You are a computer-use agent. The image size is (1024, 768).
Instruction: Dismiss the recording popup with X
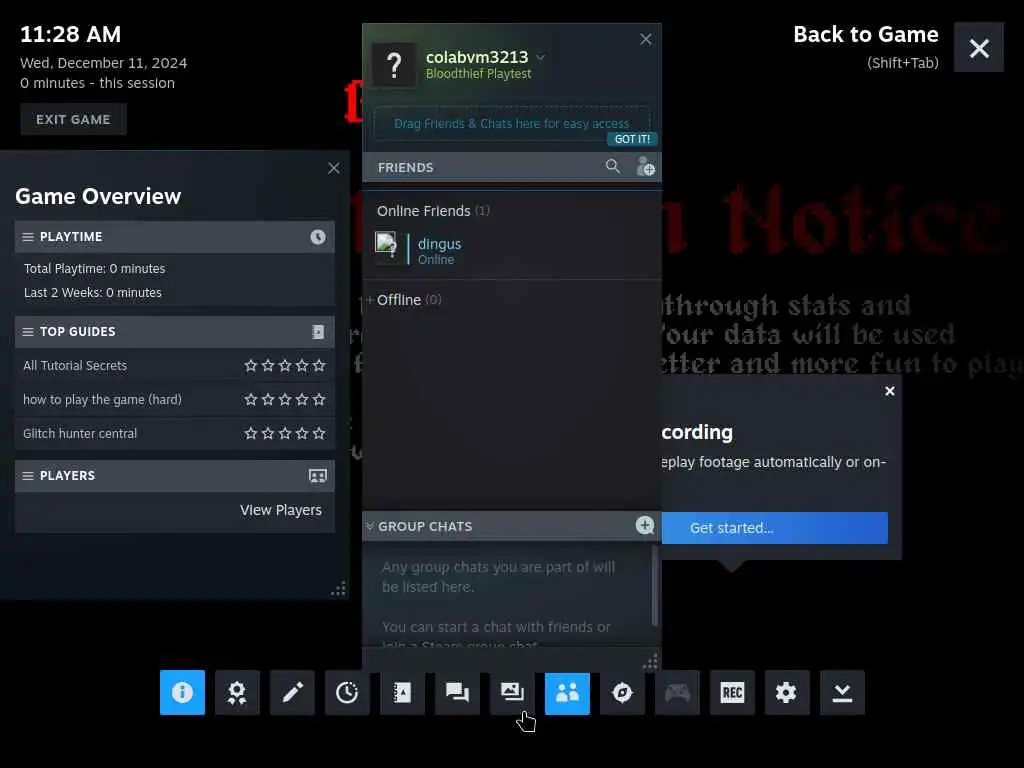889,391
